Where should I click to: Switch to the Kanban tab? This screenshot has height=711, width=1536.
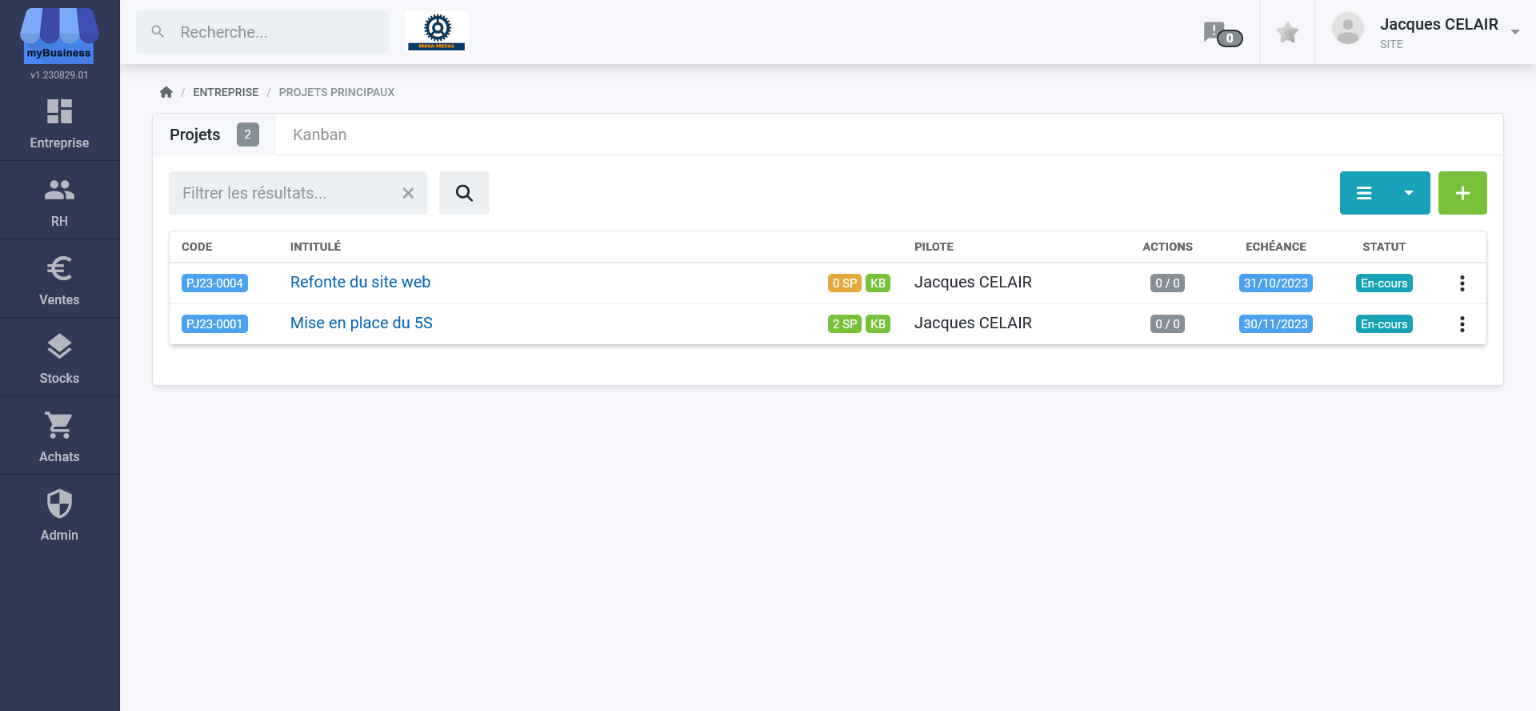[x=320, y=134]
